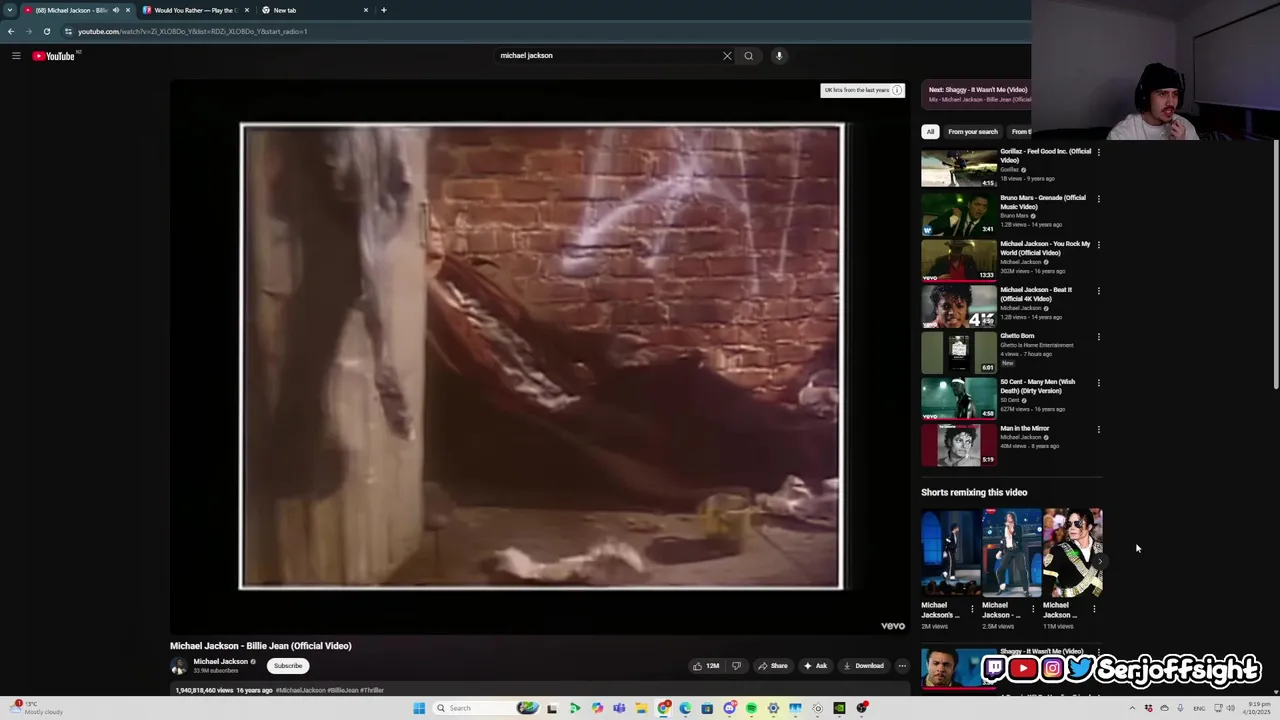This screenshot has width=1280, height=720.
Task: Open weather widget on taskbar
Action: 35,708
